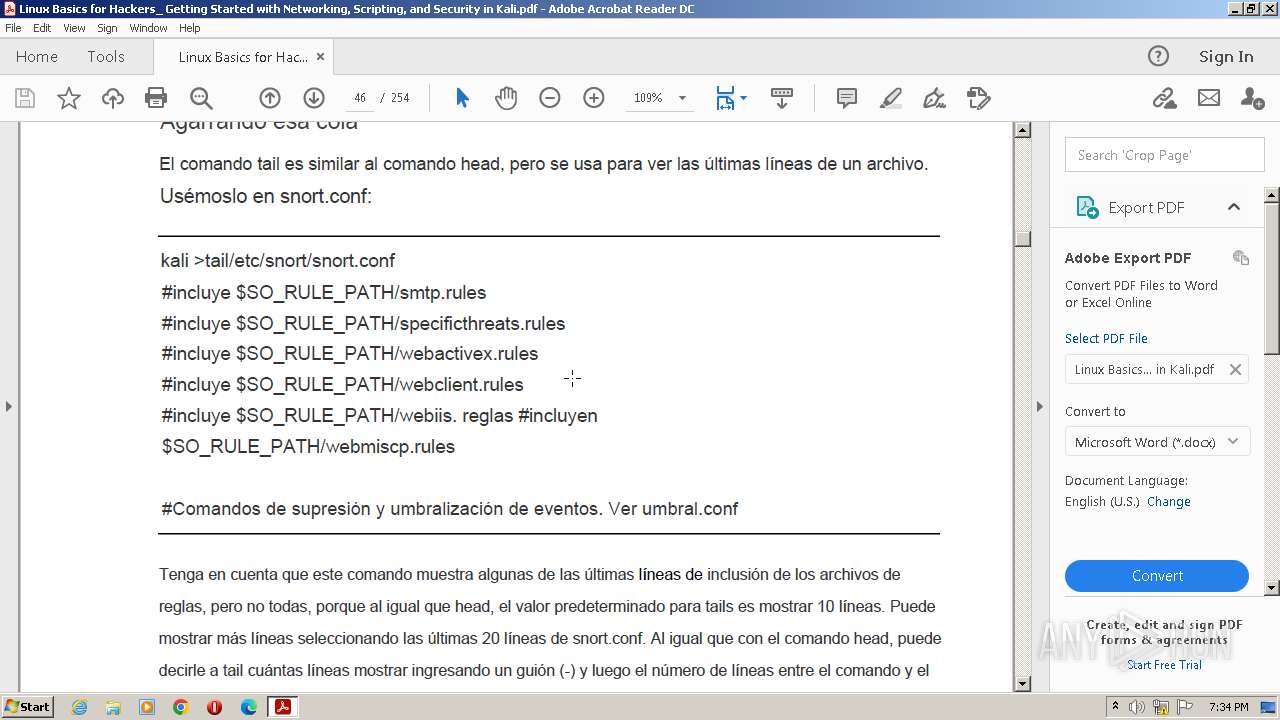
Task: Zoom out with the minus button
Action: click(550, 98)
